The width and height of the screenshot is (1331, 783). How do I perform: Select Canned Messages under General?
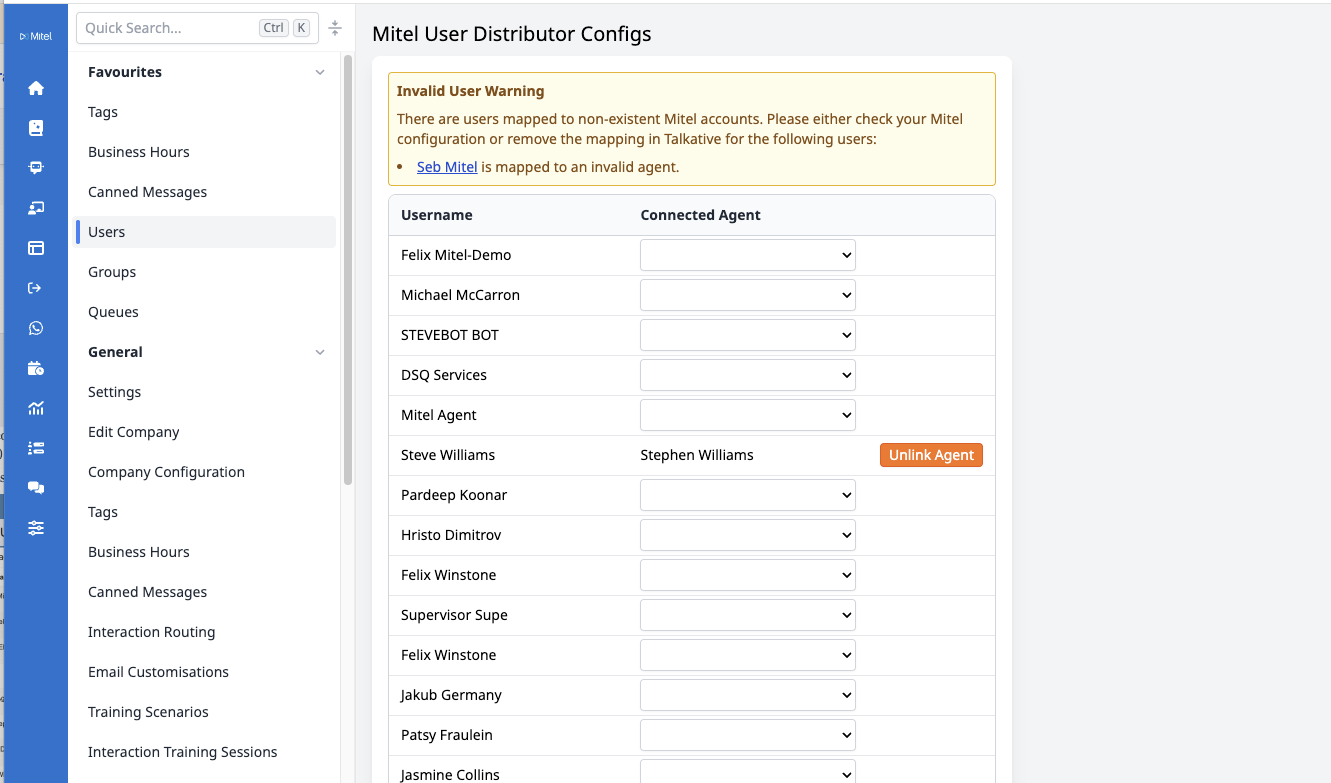[148, 592]
